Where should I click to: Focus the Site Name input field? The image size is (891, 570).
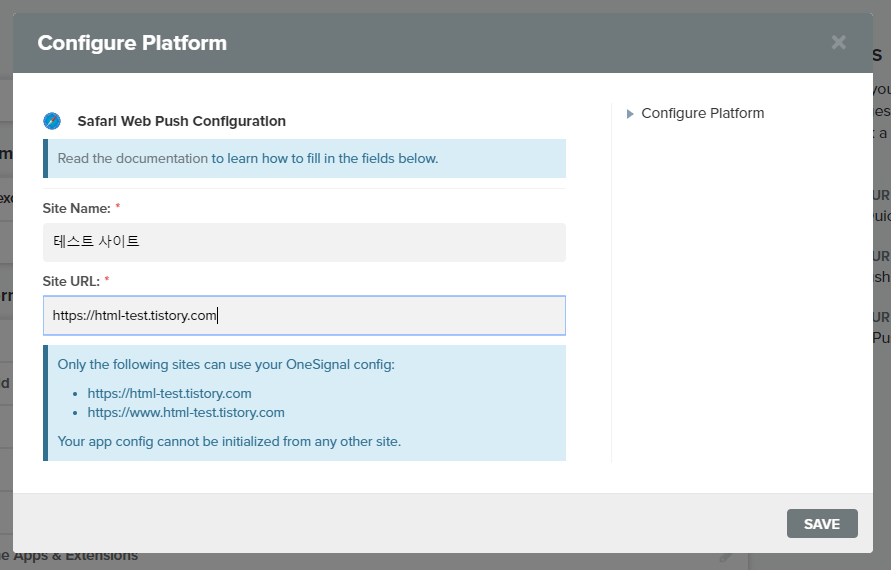click(304, 242)
